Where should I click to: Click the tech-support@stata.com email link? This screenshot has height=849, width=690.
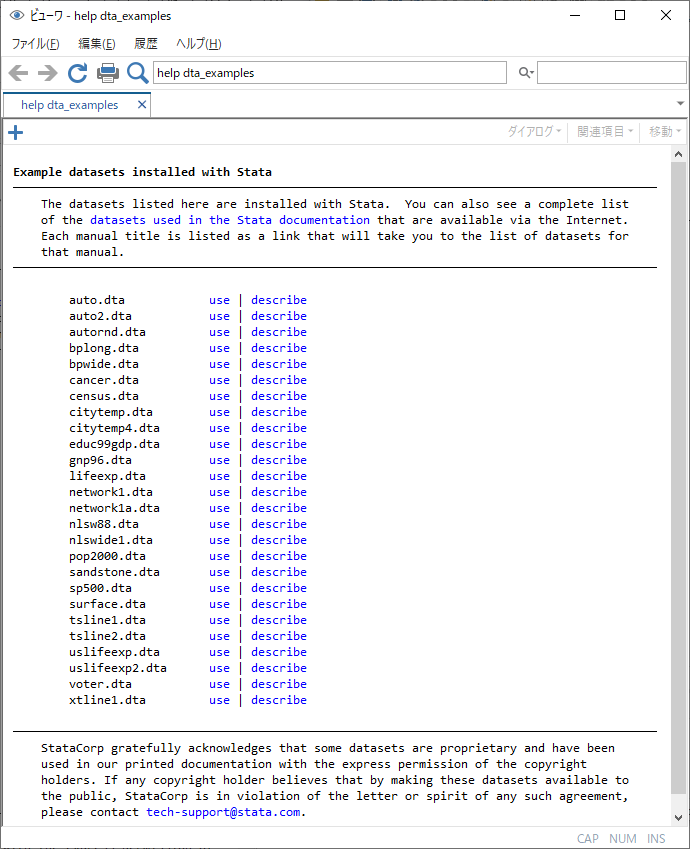point(223,812)
